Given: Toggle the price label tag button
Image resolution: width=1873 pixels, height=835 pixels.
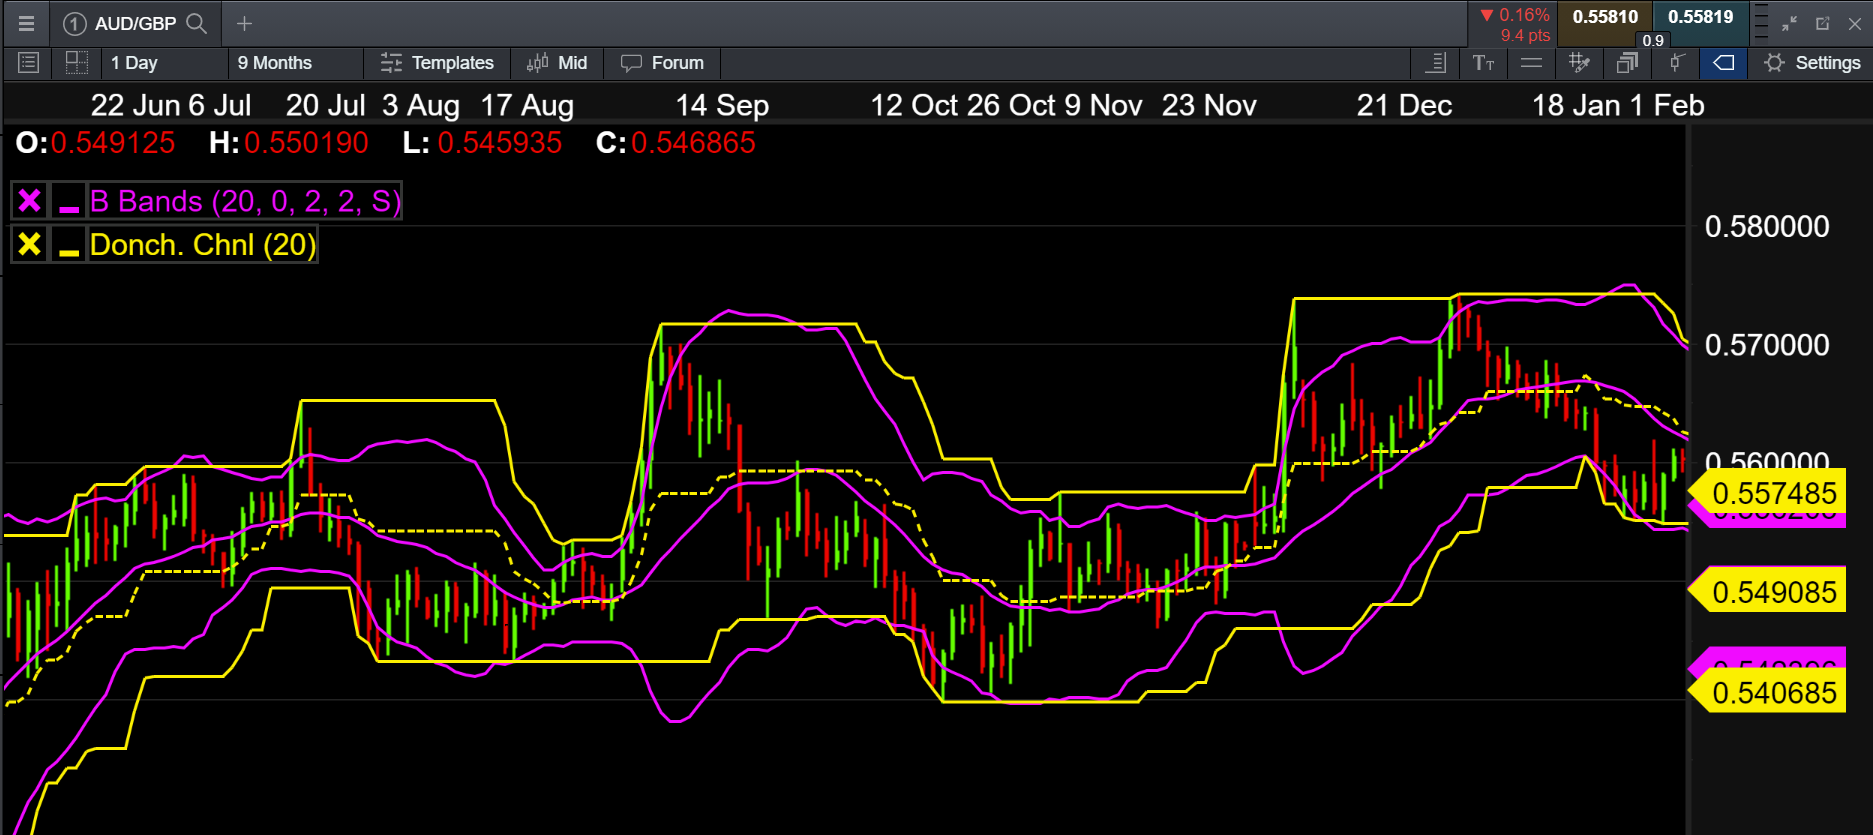Looking at the screenshot, I should [1723, 63].
